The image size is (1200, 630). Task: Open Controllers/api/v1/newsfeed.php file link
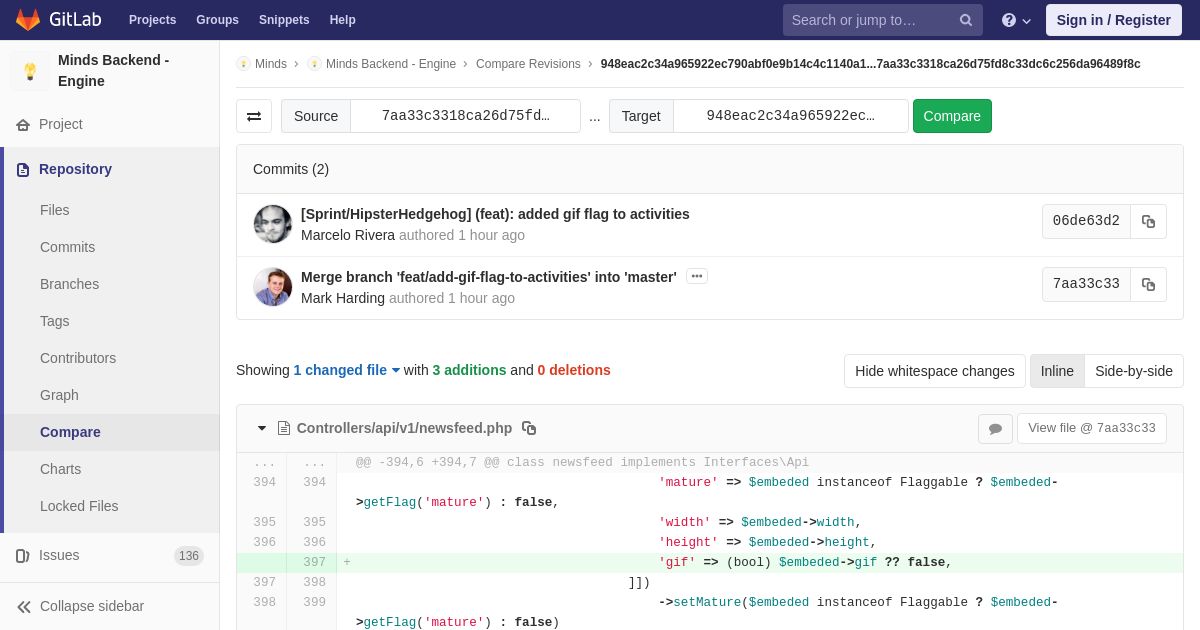(404, 428)
